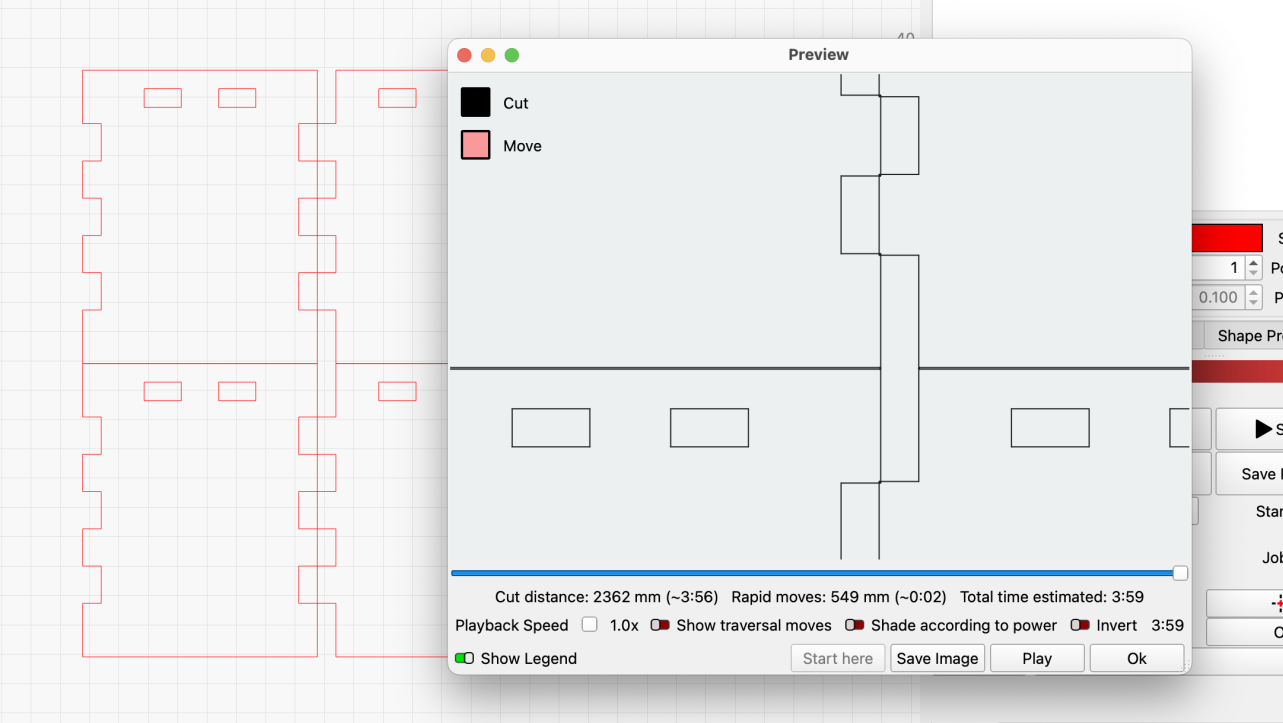This screenshot has width=1283, height=723.
Task: Disable the Show Legend toggle
Action: [x=464, y=658]
